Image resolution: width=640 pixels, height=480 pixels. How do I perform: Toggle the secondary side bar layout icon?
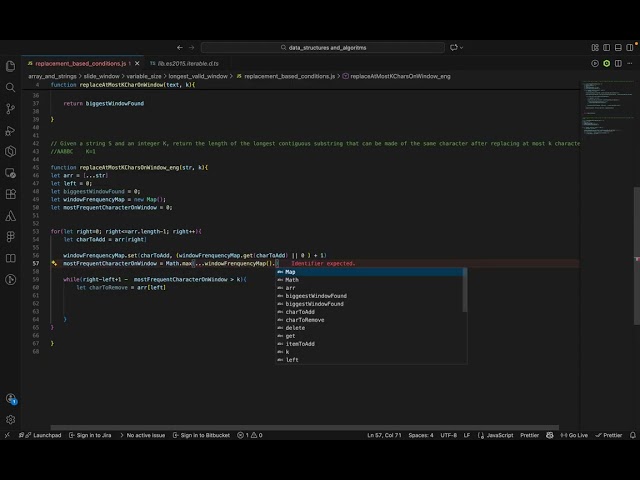click(x=630, y=48)
